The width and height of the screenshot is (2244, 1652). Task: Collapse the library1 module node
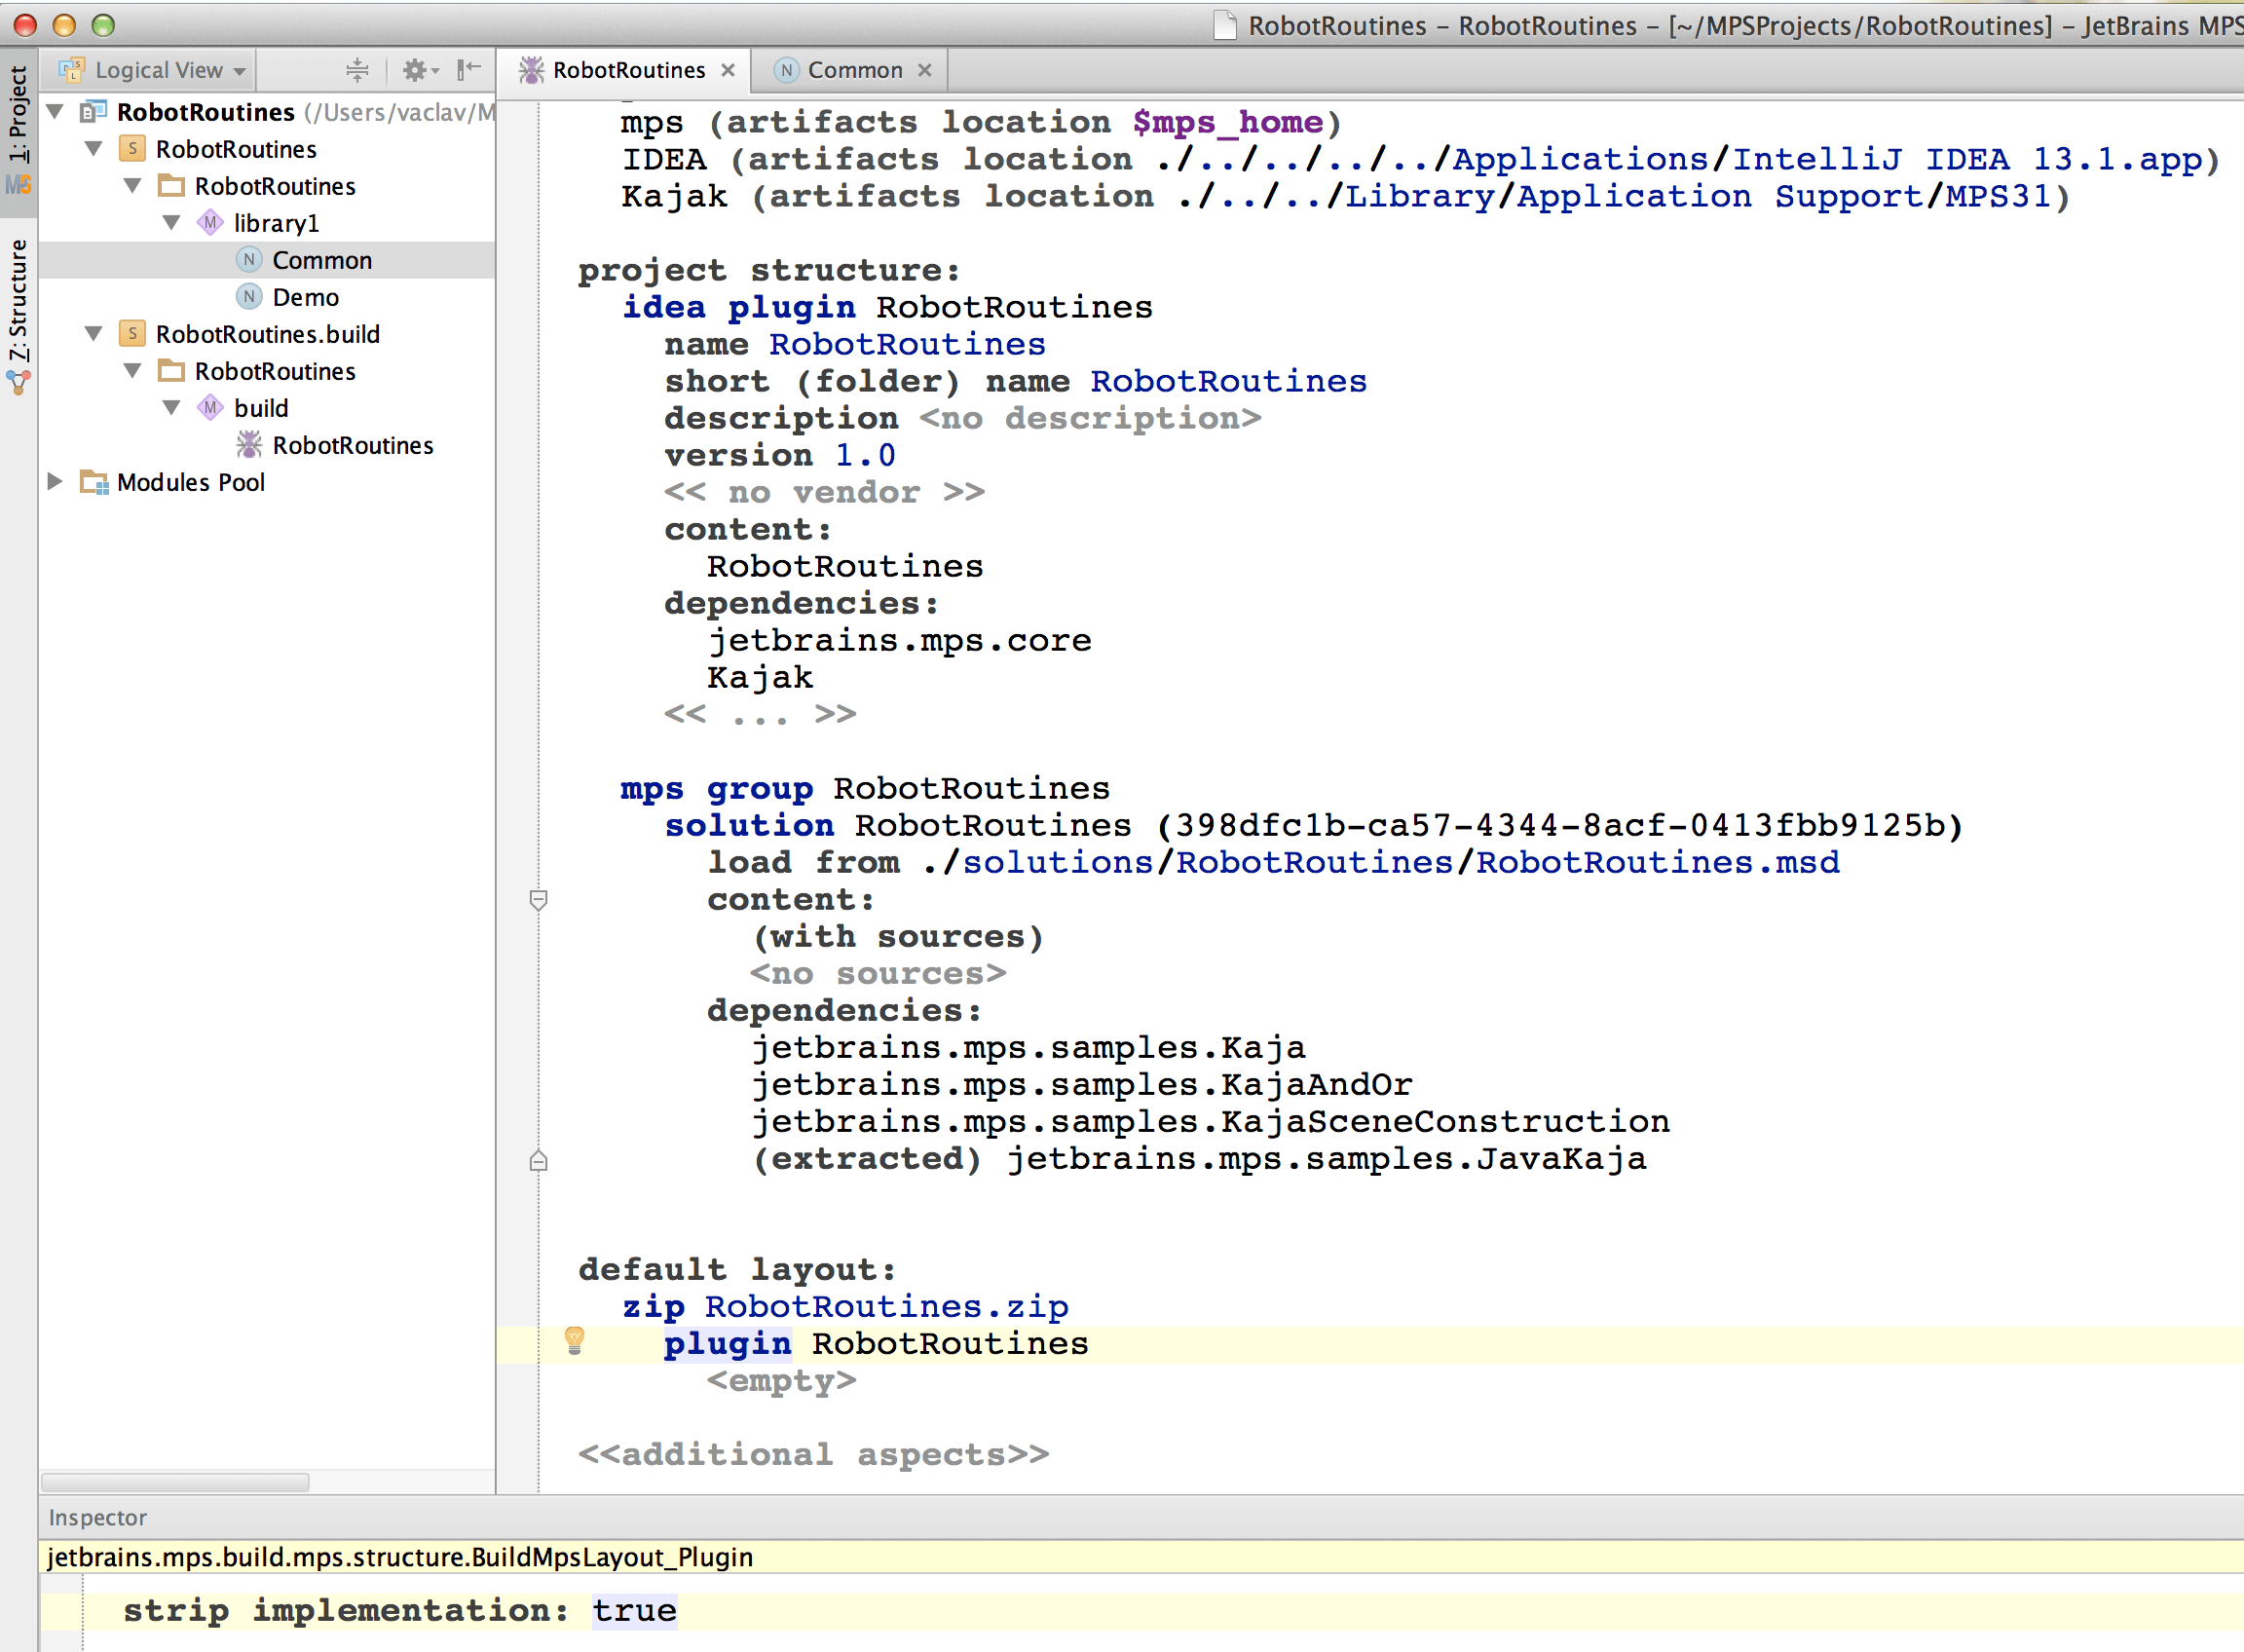tap(171, 223)
